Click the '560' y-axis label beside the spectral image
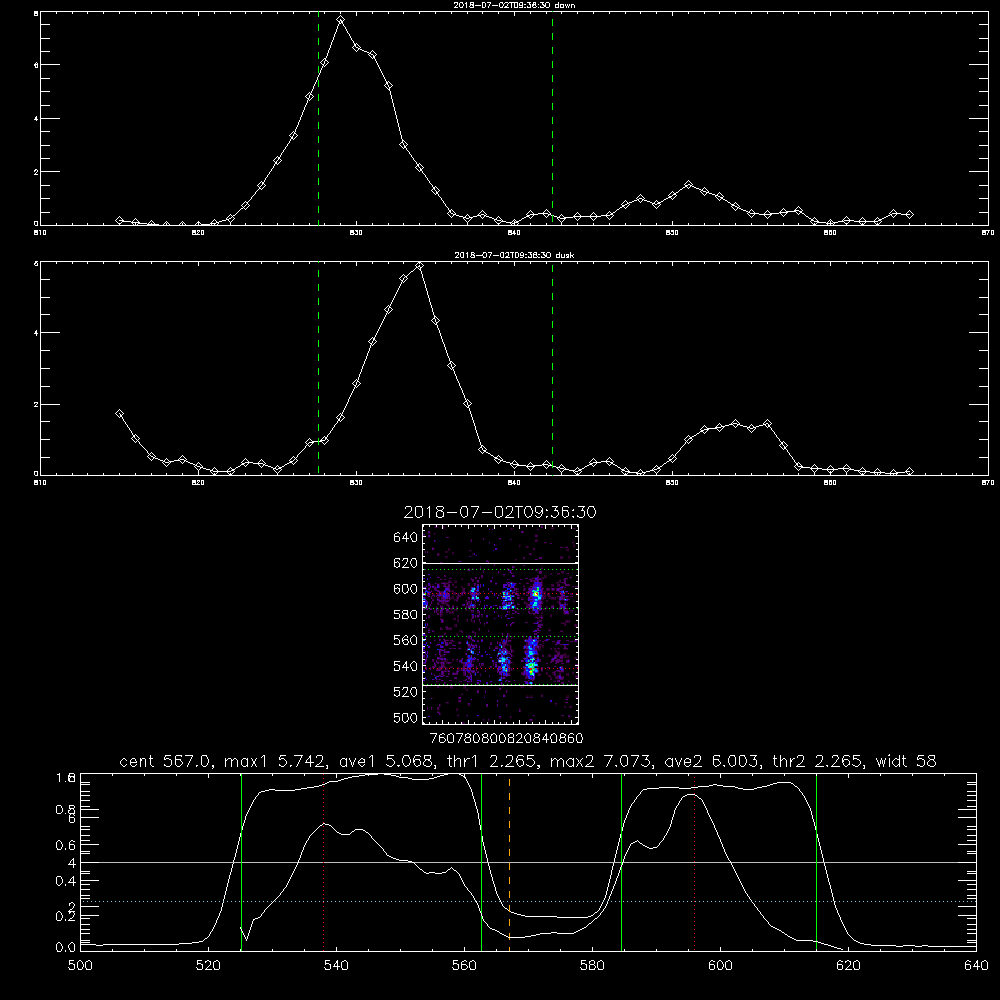 405,640
